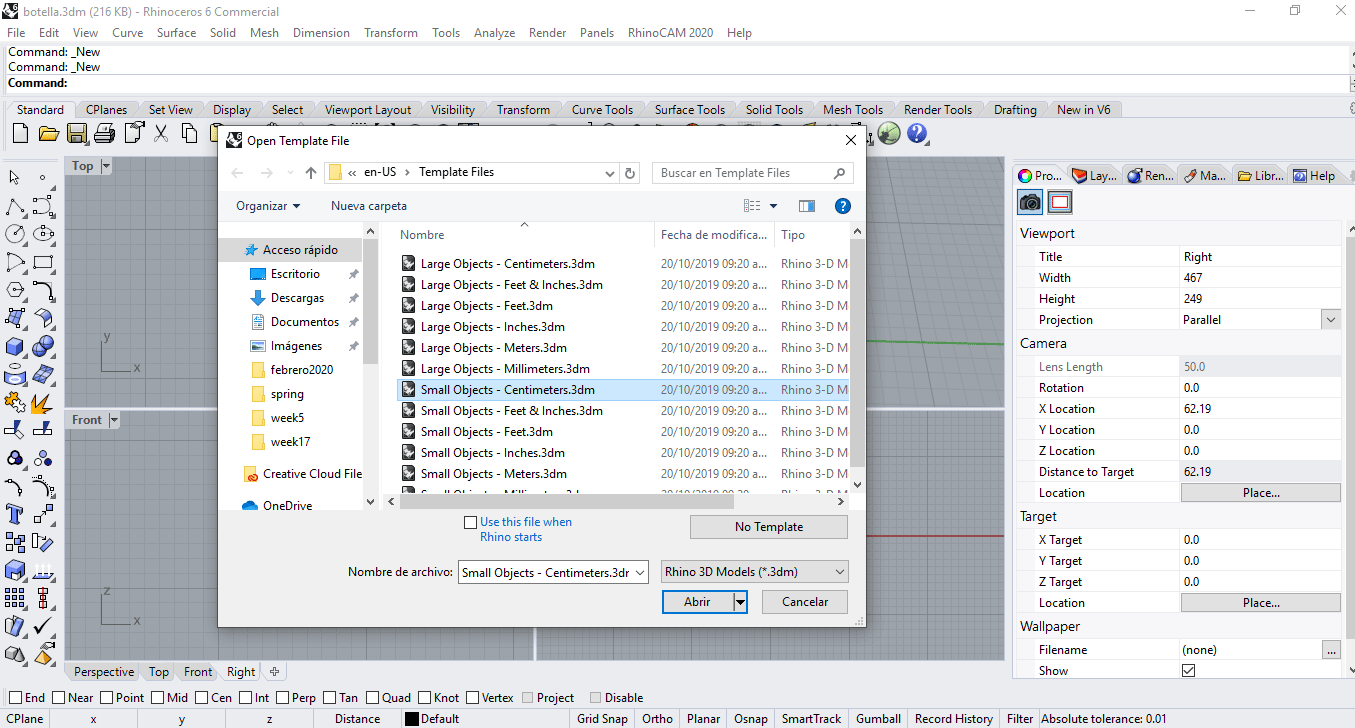The image size is (1355, 728).
Task: Open dialog help with the blue question icon
Action: tap(843, 206)
